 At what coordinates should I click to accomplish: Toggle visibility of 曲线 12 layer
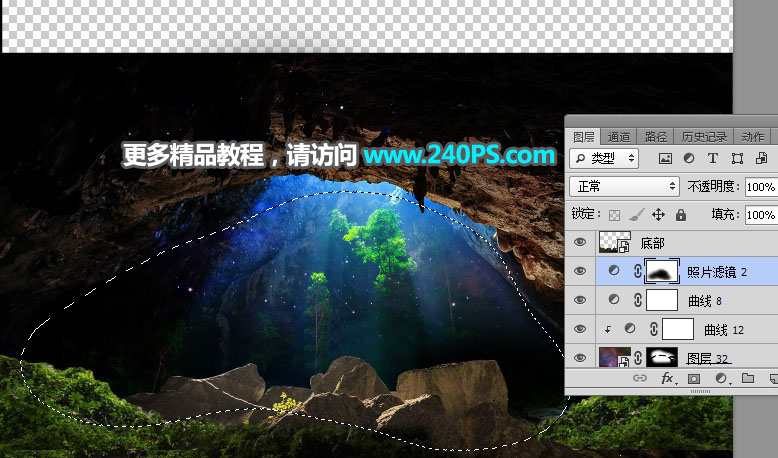pos(580,328)
